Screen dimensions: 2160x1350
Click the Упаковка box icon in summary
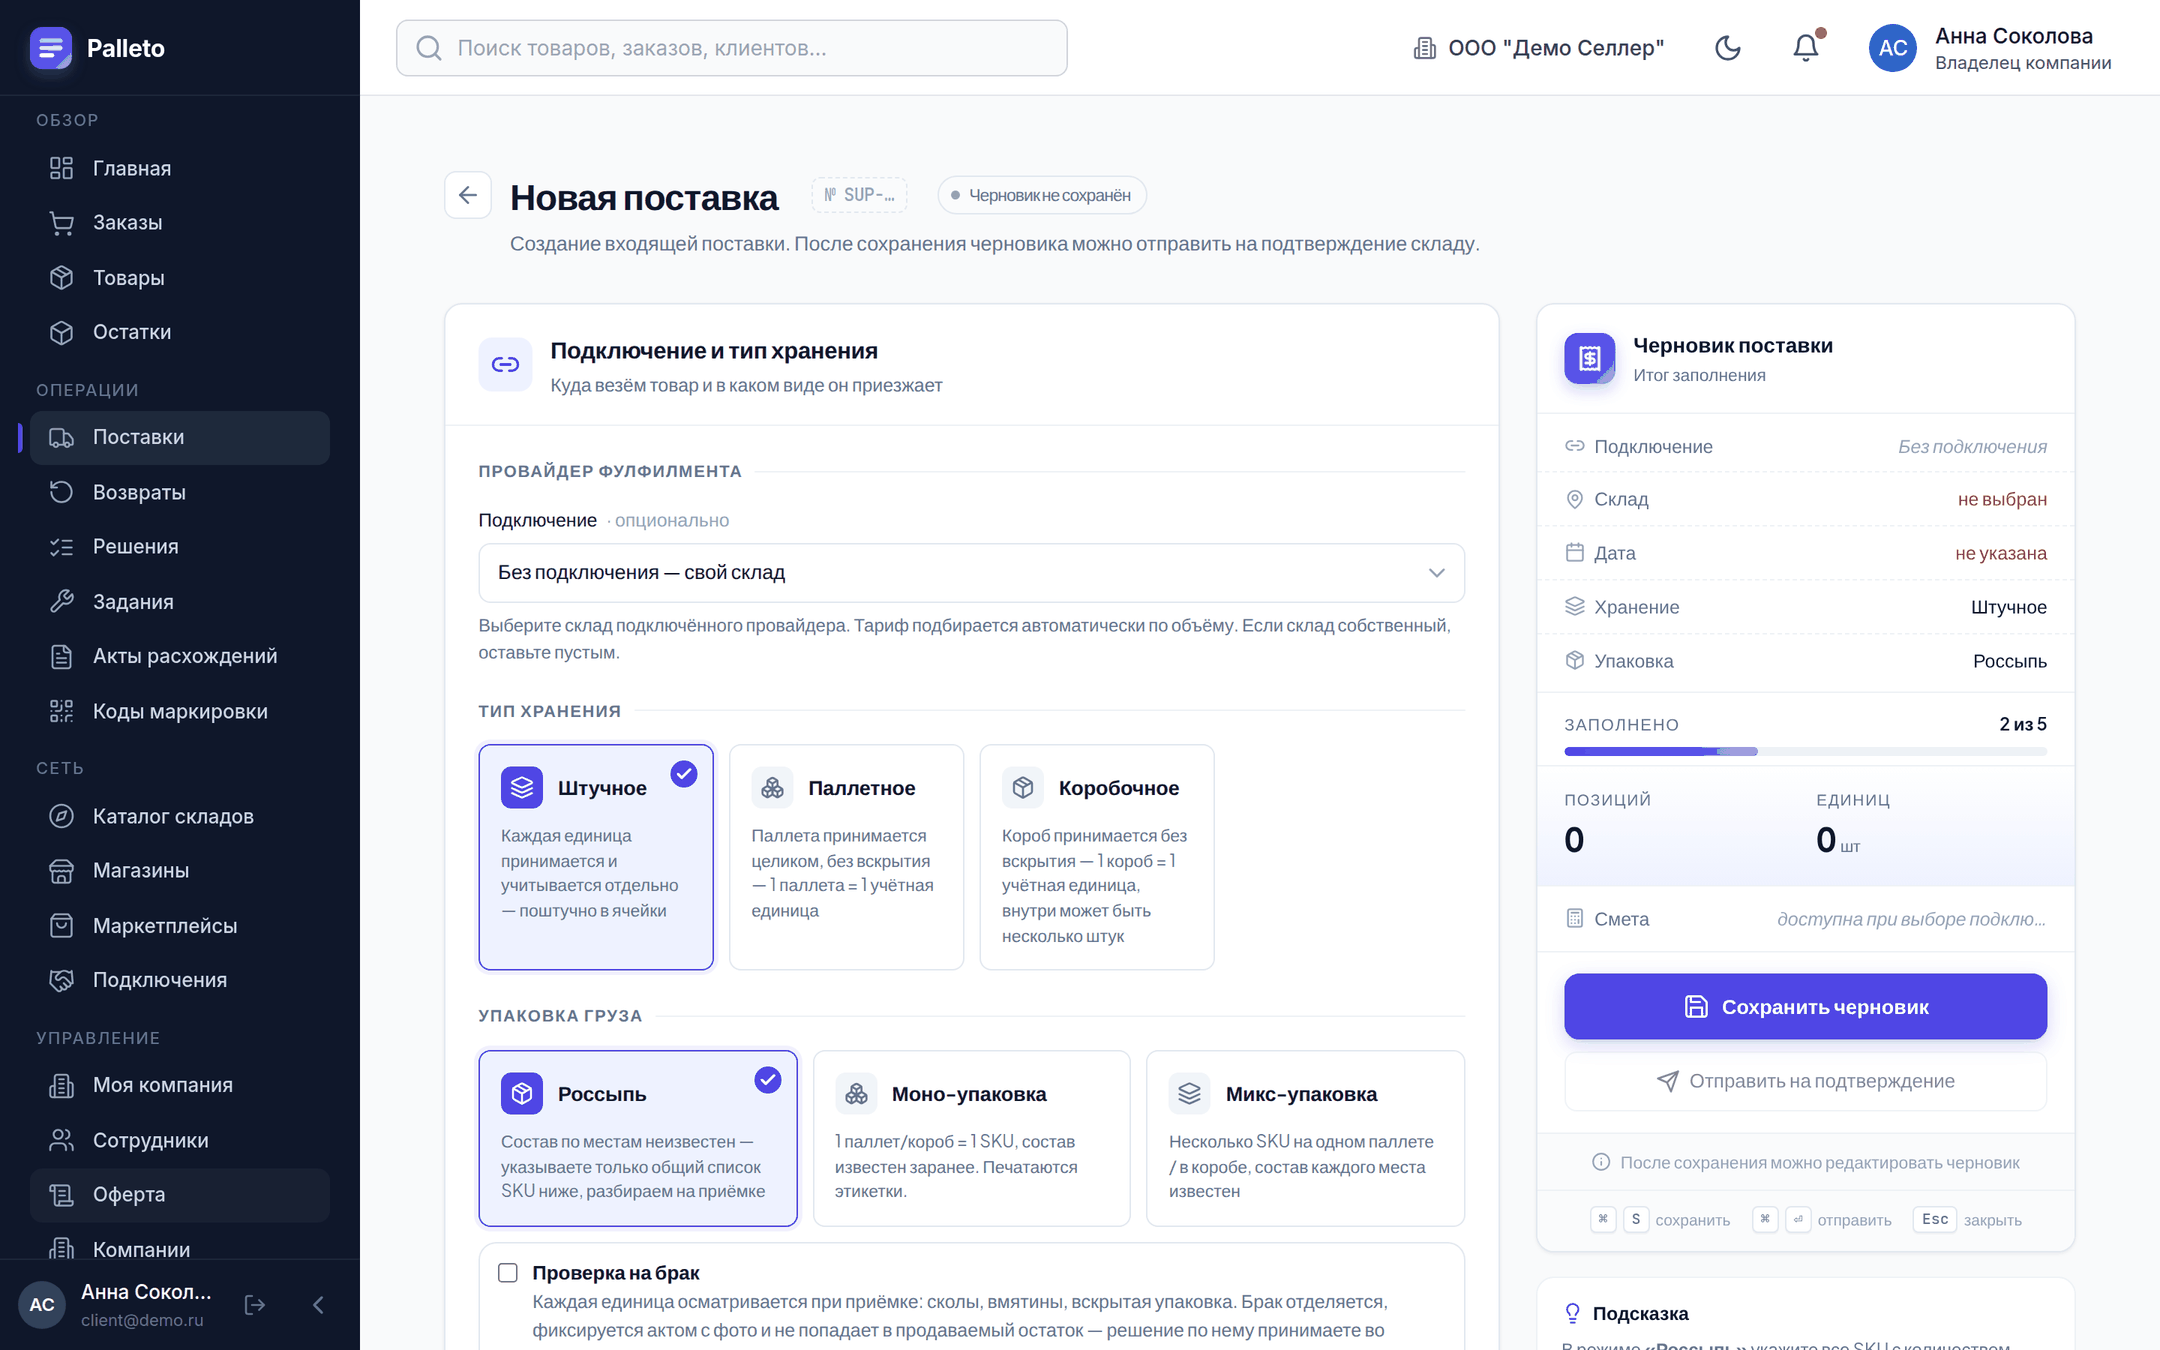click(1575, 660)
